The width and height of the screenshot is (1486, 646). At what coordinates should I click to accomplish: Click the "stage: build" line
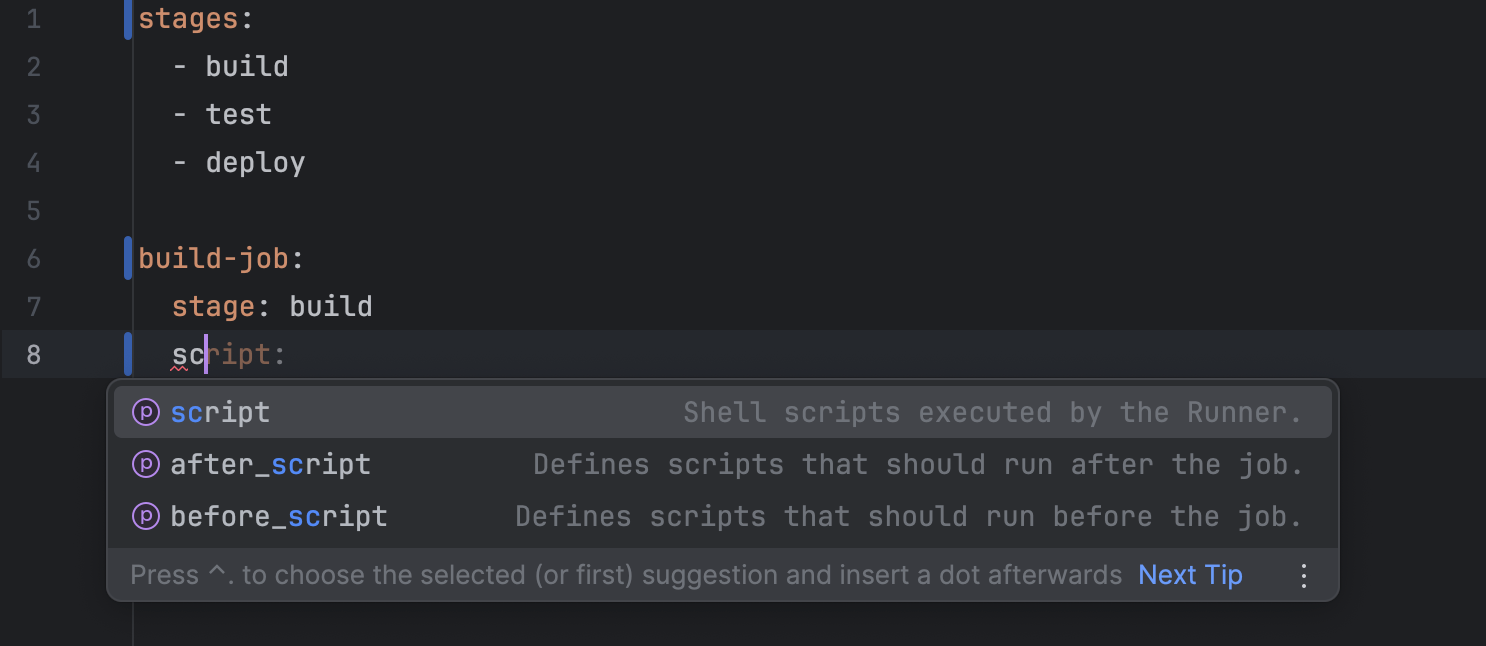[x=272, y=306]
